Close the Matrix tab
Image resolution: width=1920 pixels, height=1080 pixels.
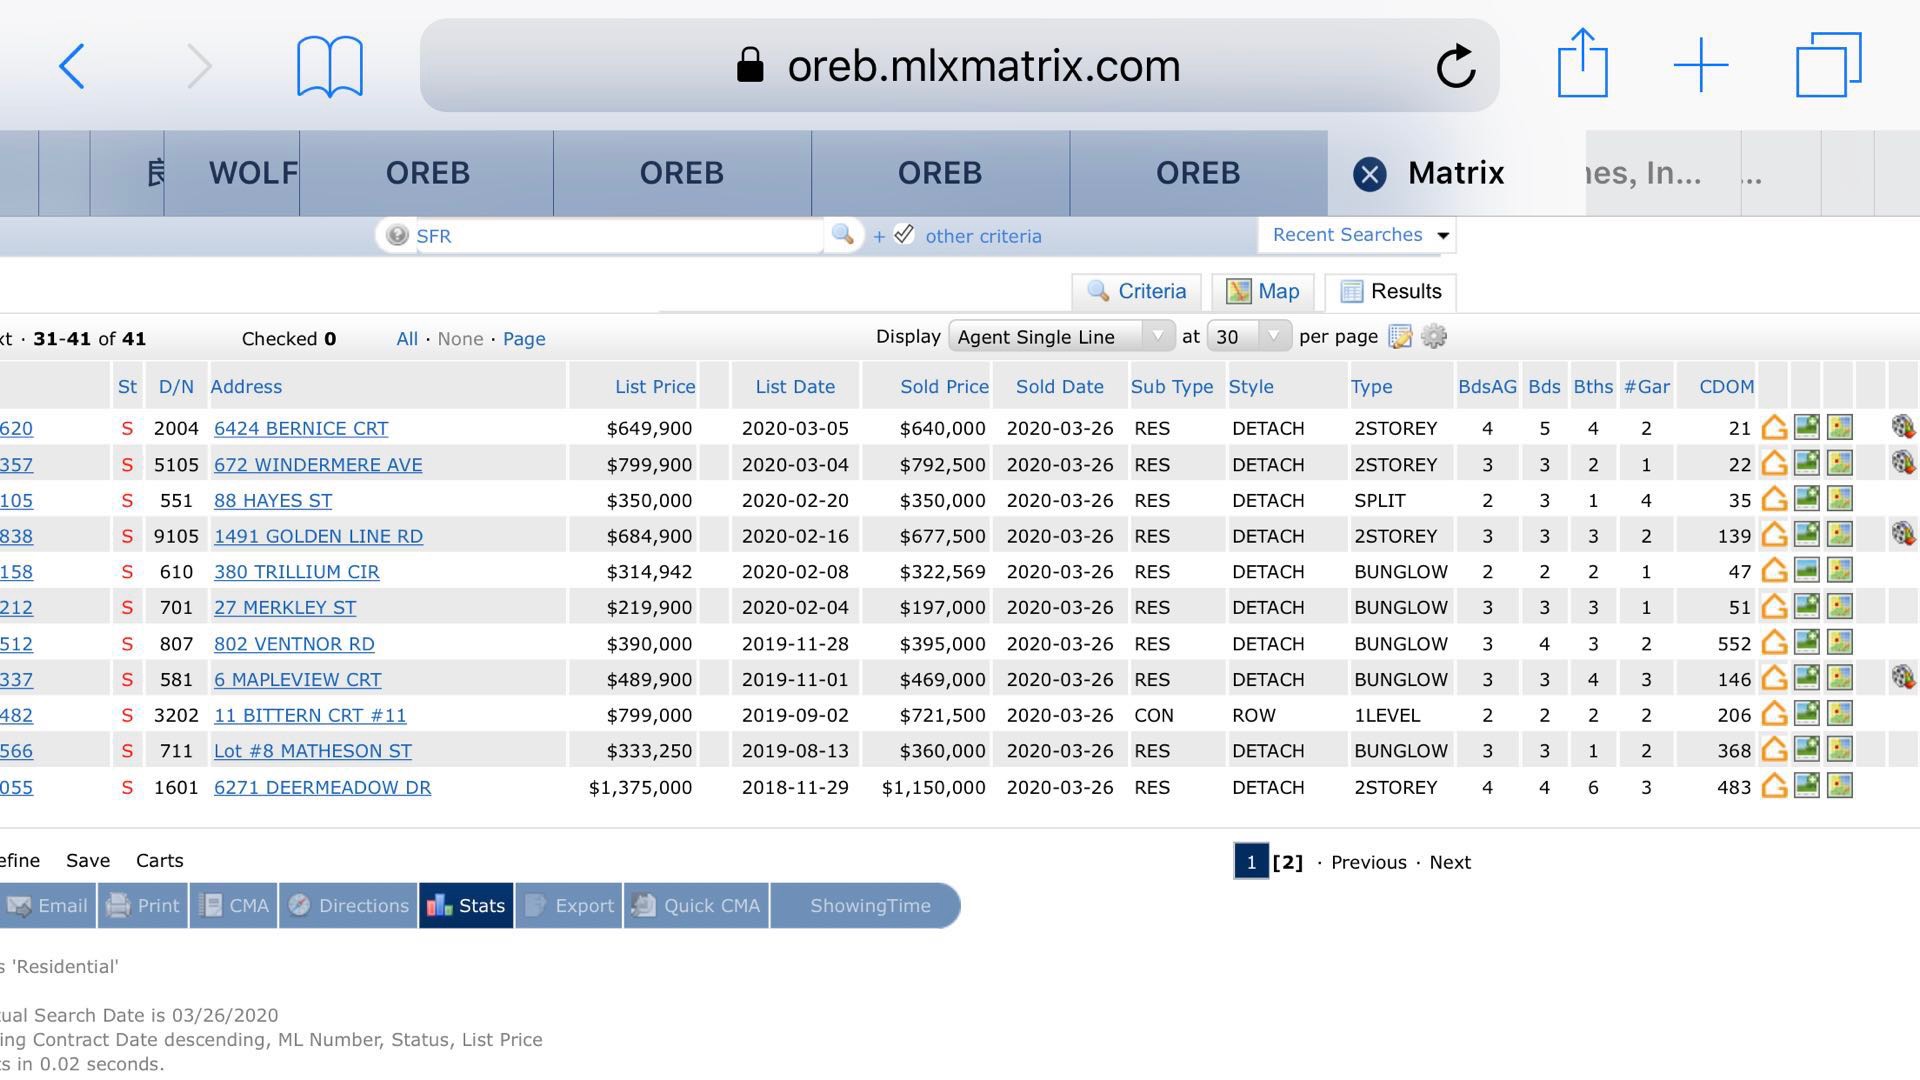(1369, 174)
